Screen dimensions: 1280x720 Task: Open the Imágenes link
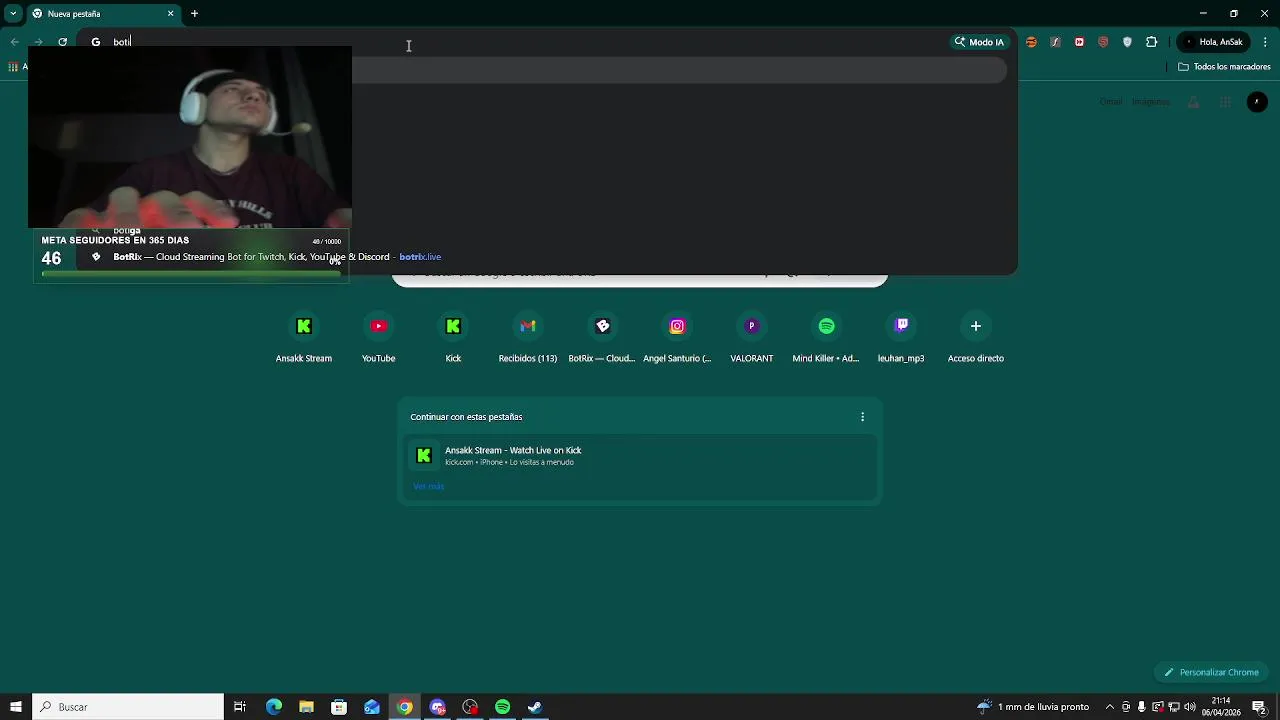point(1151,102)
